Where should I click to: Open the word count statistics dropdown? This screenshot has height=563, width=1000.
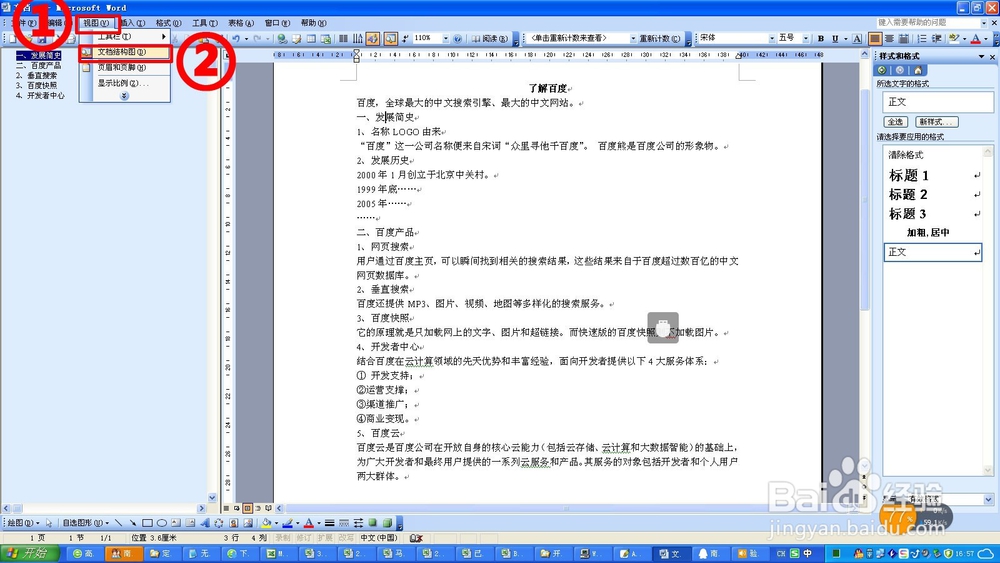tap(633, 38)
